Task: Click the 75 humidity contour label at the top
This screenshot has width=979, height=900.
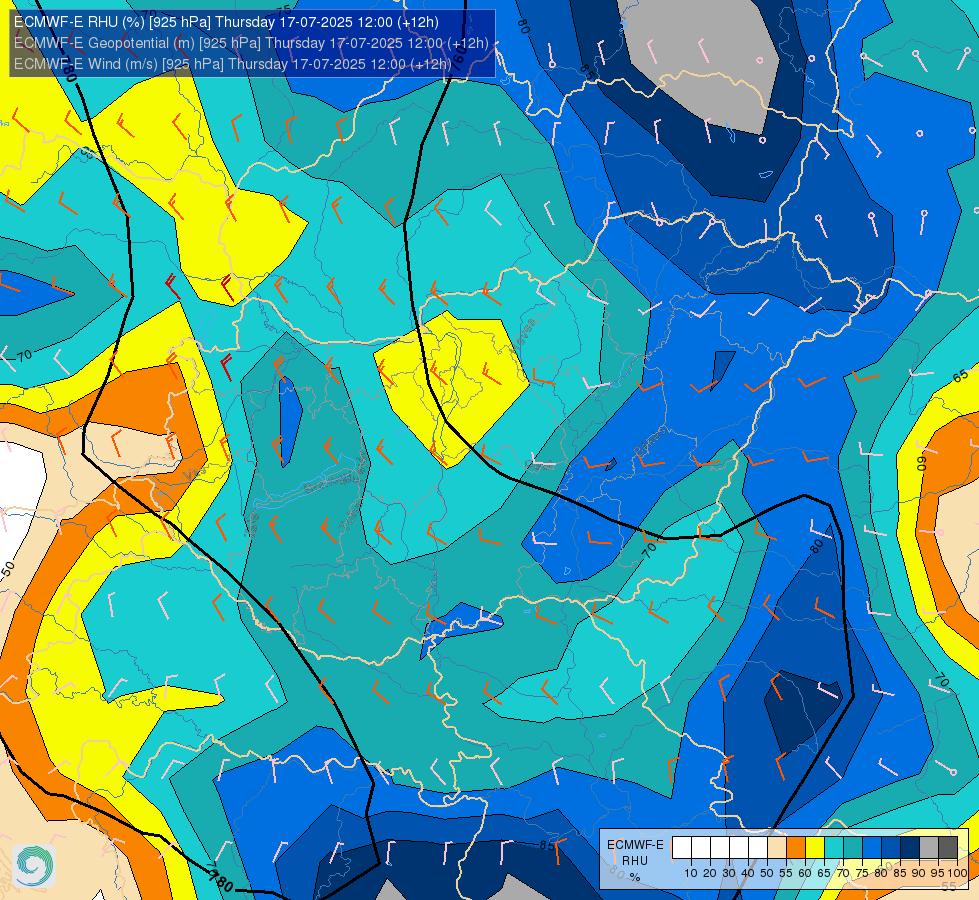Action: [x=284, y=9]
